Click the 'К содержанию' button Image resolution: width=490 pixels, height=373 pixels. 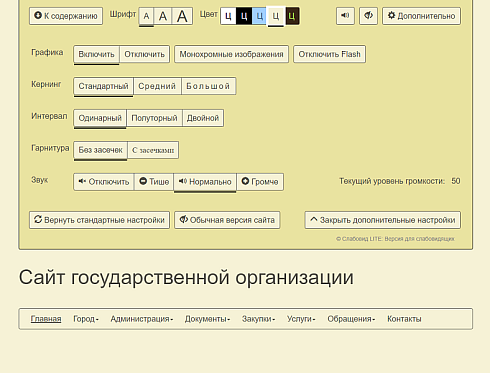[66, 16]
